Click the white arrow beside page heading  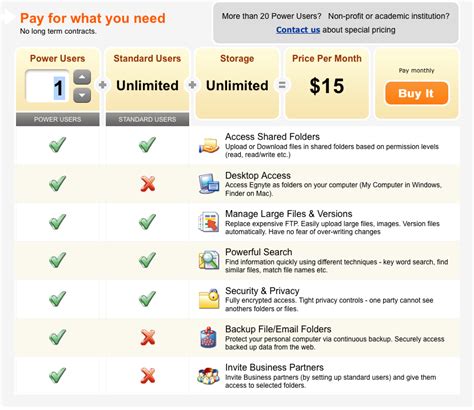(7, 17)
